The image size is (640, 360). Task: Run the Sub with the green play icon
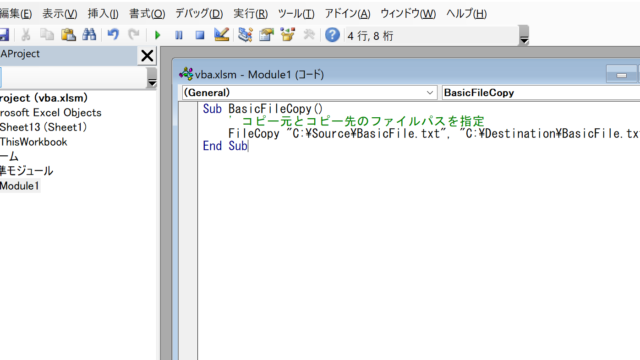point(158,36)
